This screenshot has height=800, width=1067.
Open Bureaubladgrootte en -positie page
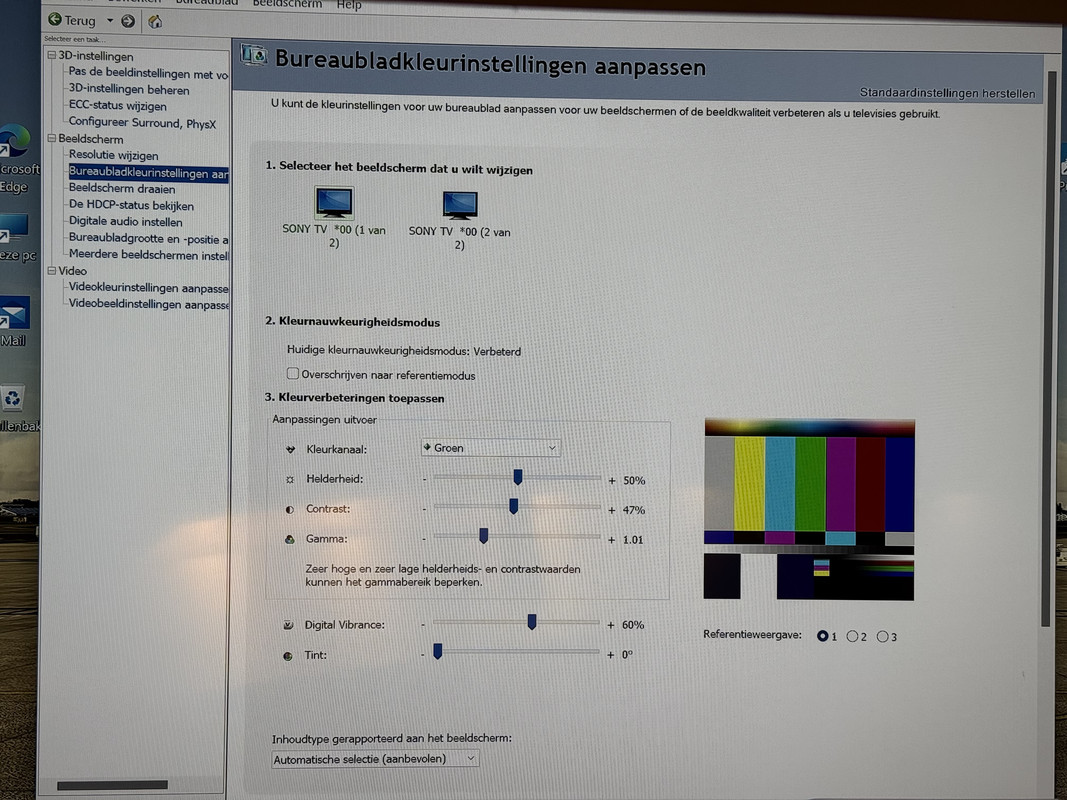coord(148,239)
